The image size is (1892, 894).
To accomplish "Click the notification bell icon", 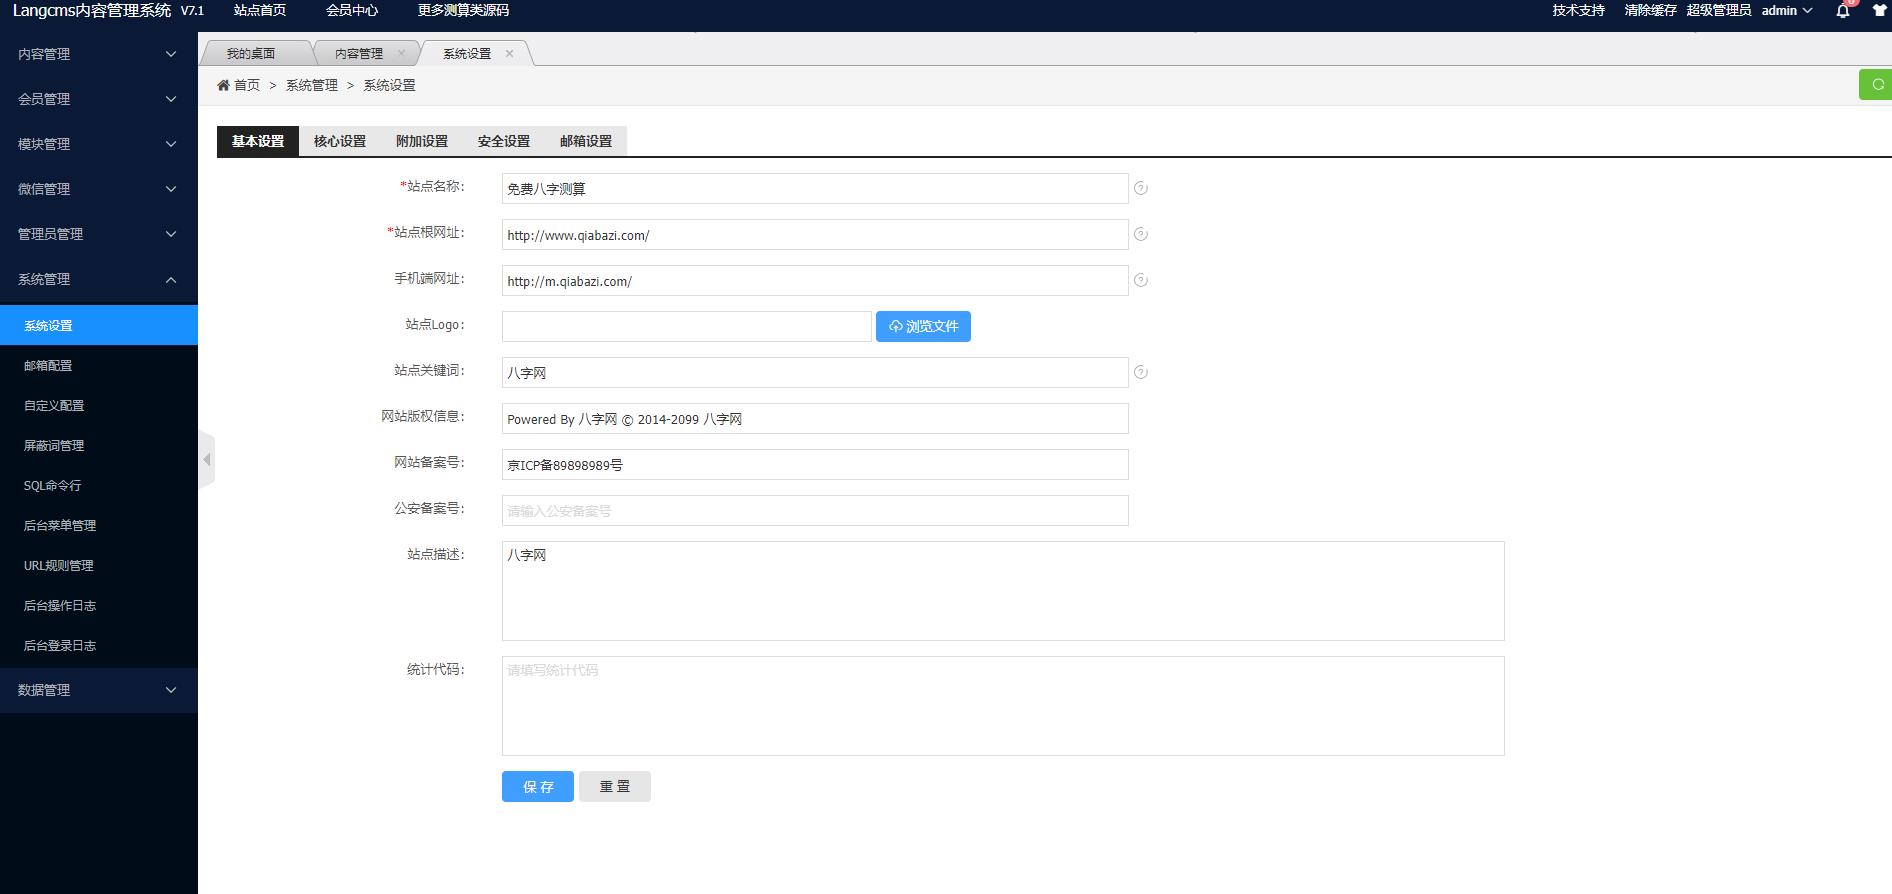I will click(1842, 11).
